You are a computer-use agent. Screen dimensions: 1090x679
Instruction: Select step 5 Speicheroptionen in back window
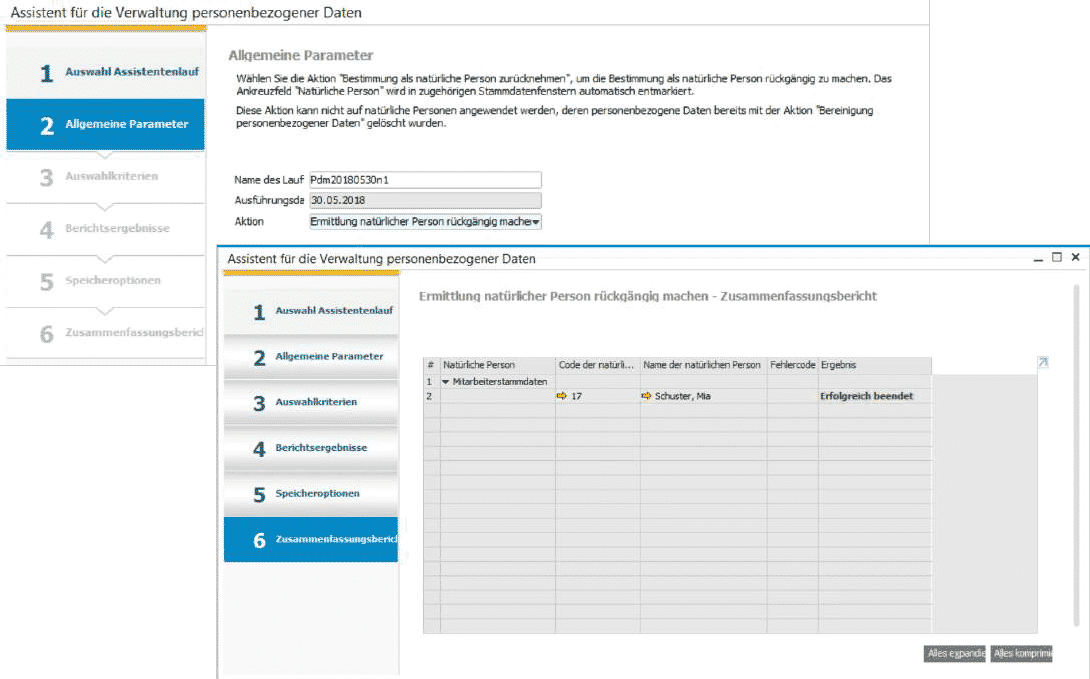point(106,281)
